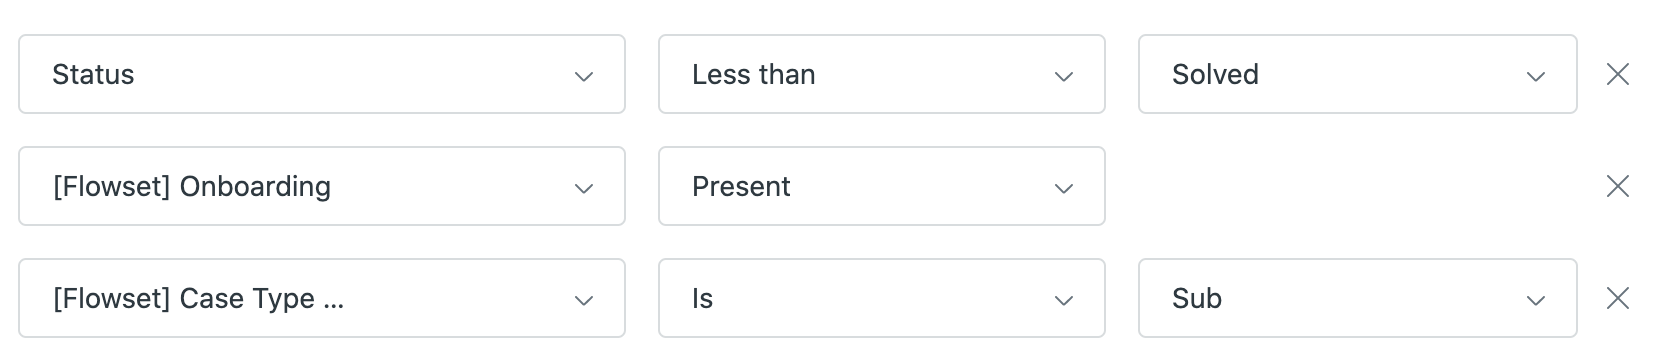Image resolution: width=1674 pixels, height=362 pixels.
Task: Click the chevron next to Solved
Action: 1536,76
